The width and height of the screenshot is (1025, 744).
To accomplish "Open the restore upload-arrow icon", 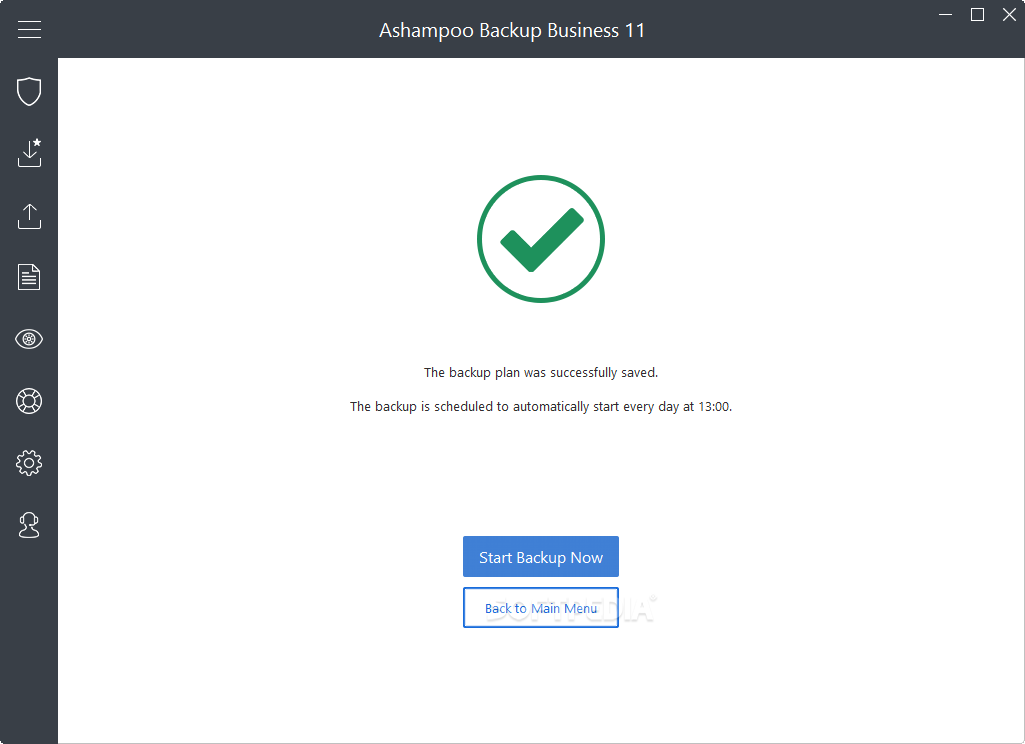I will (x=29, y=216).
